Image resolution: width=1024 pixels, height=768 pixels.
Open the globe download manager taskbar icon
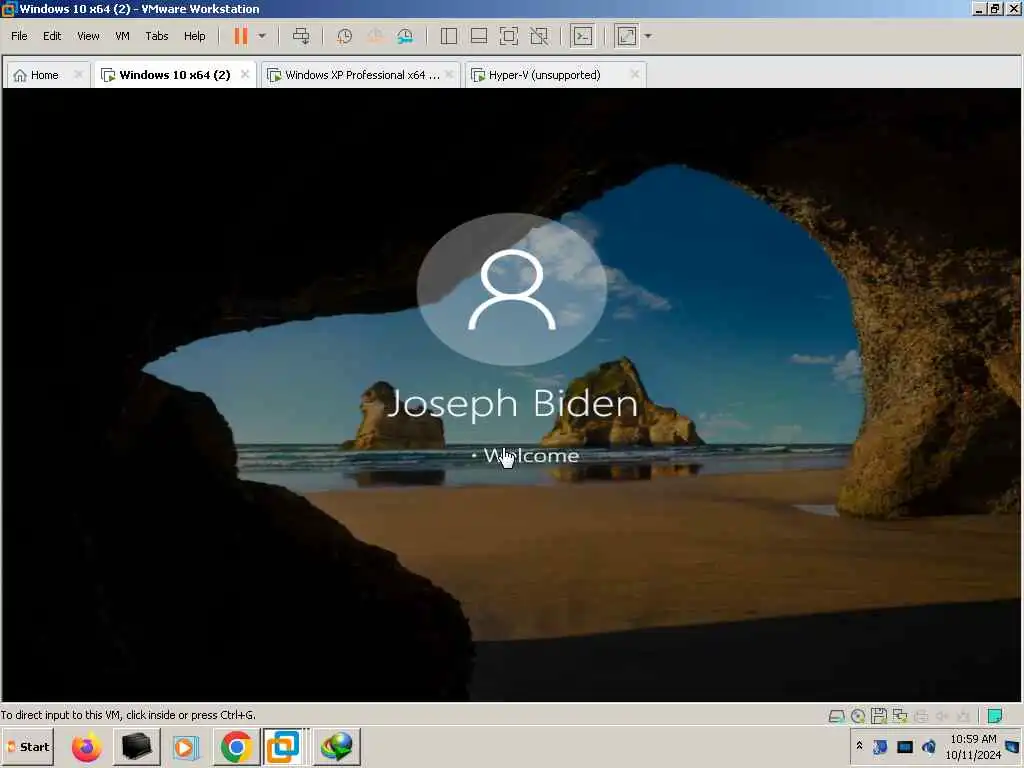click(336, 746)
